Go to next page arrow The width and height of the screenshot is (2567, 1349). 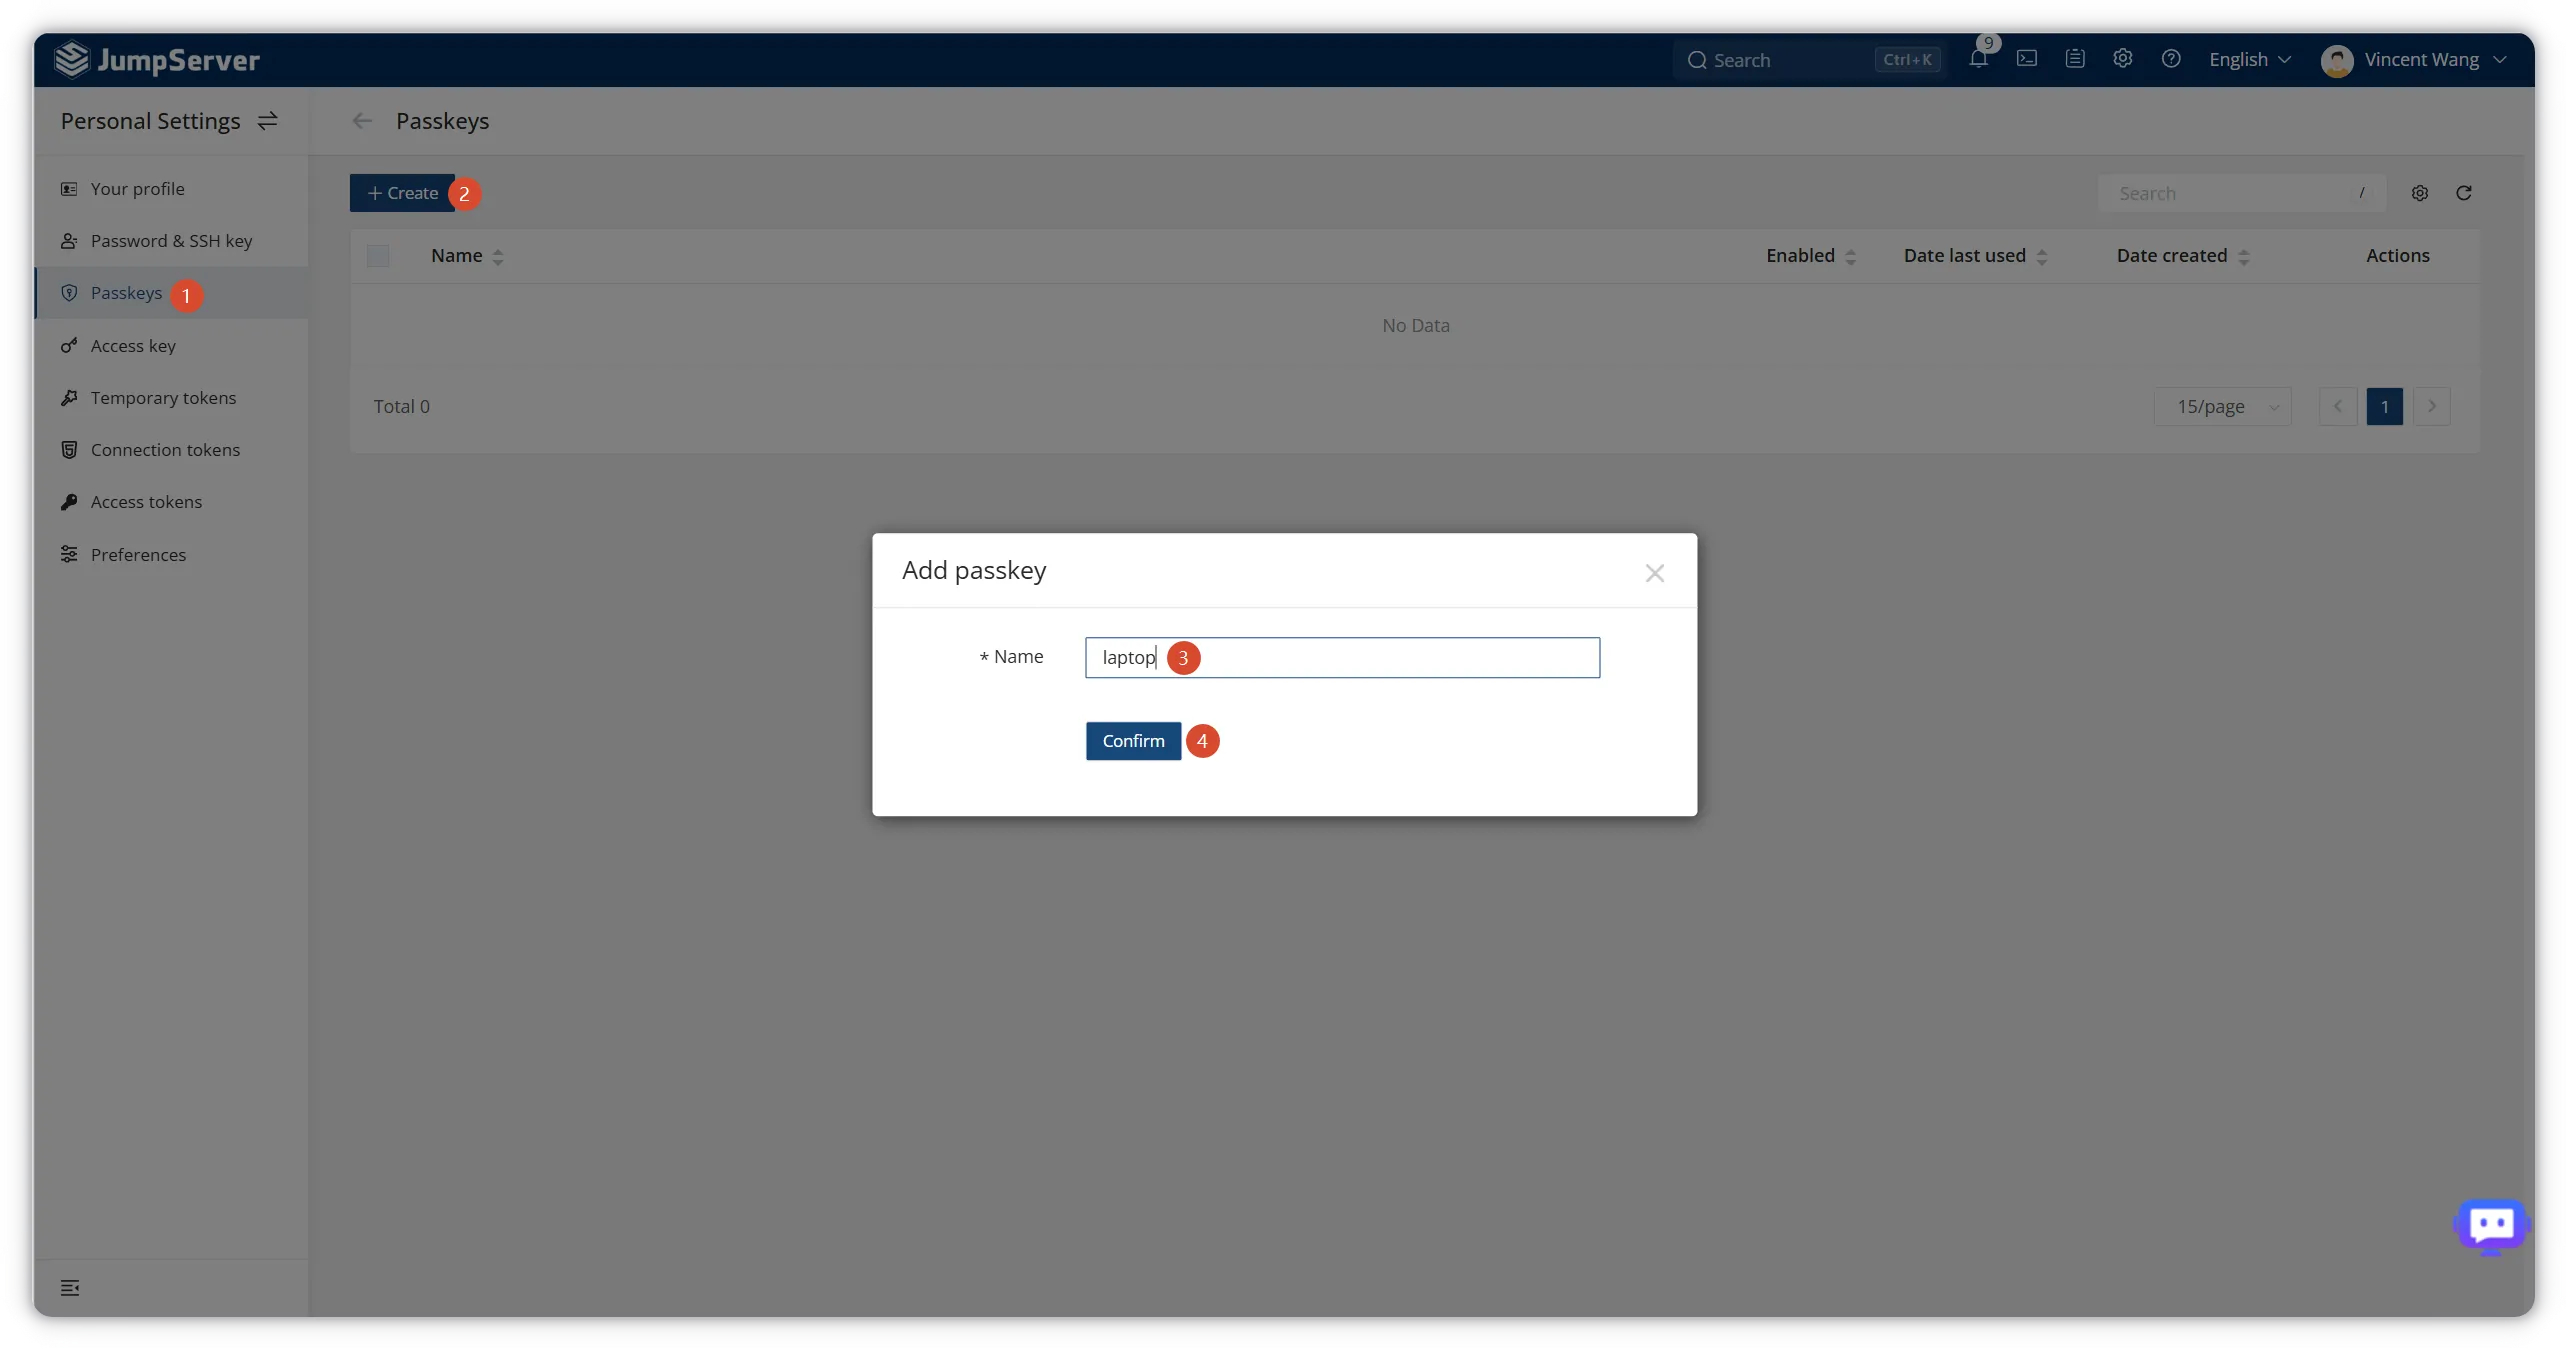(x=2432, y=407)
